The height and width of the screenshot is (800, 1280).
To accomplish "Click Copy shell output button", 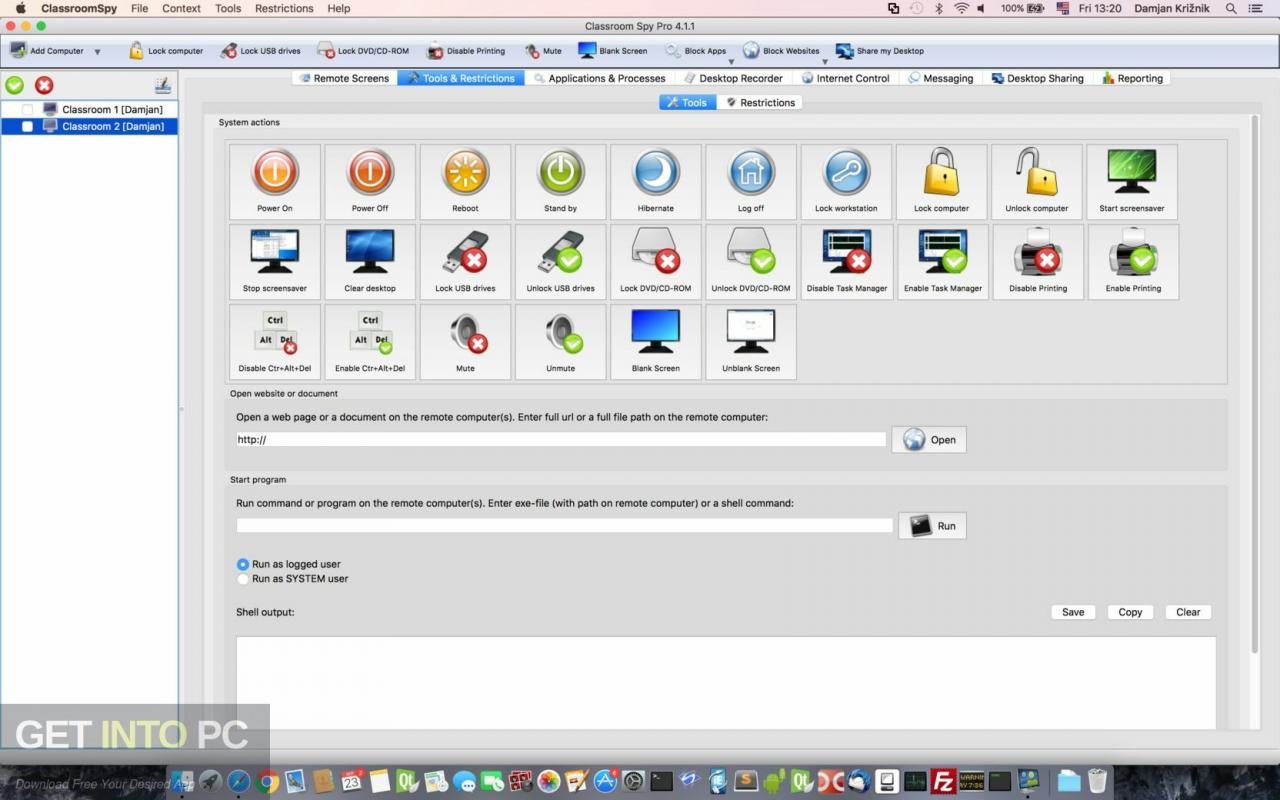I will [1130, 612].
